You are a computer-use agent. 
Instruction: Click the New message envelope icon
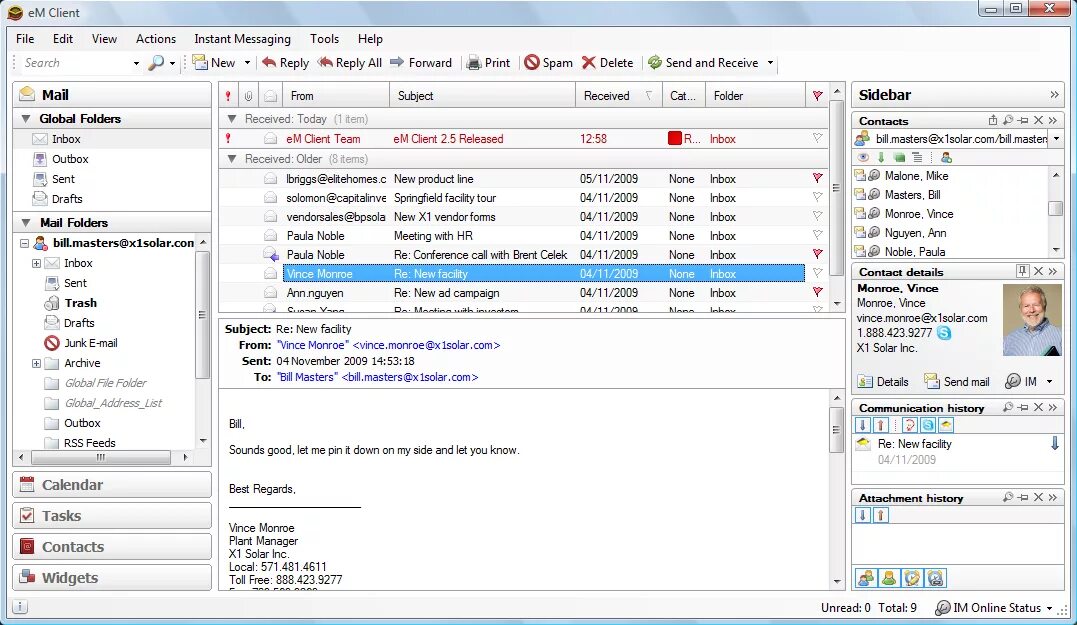tap(200, 62)
